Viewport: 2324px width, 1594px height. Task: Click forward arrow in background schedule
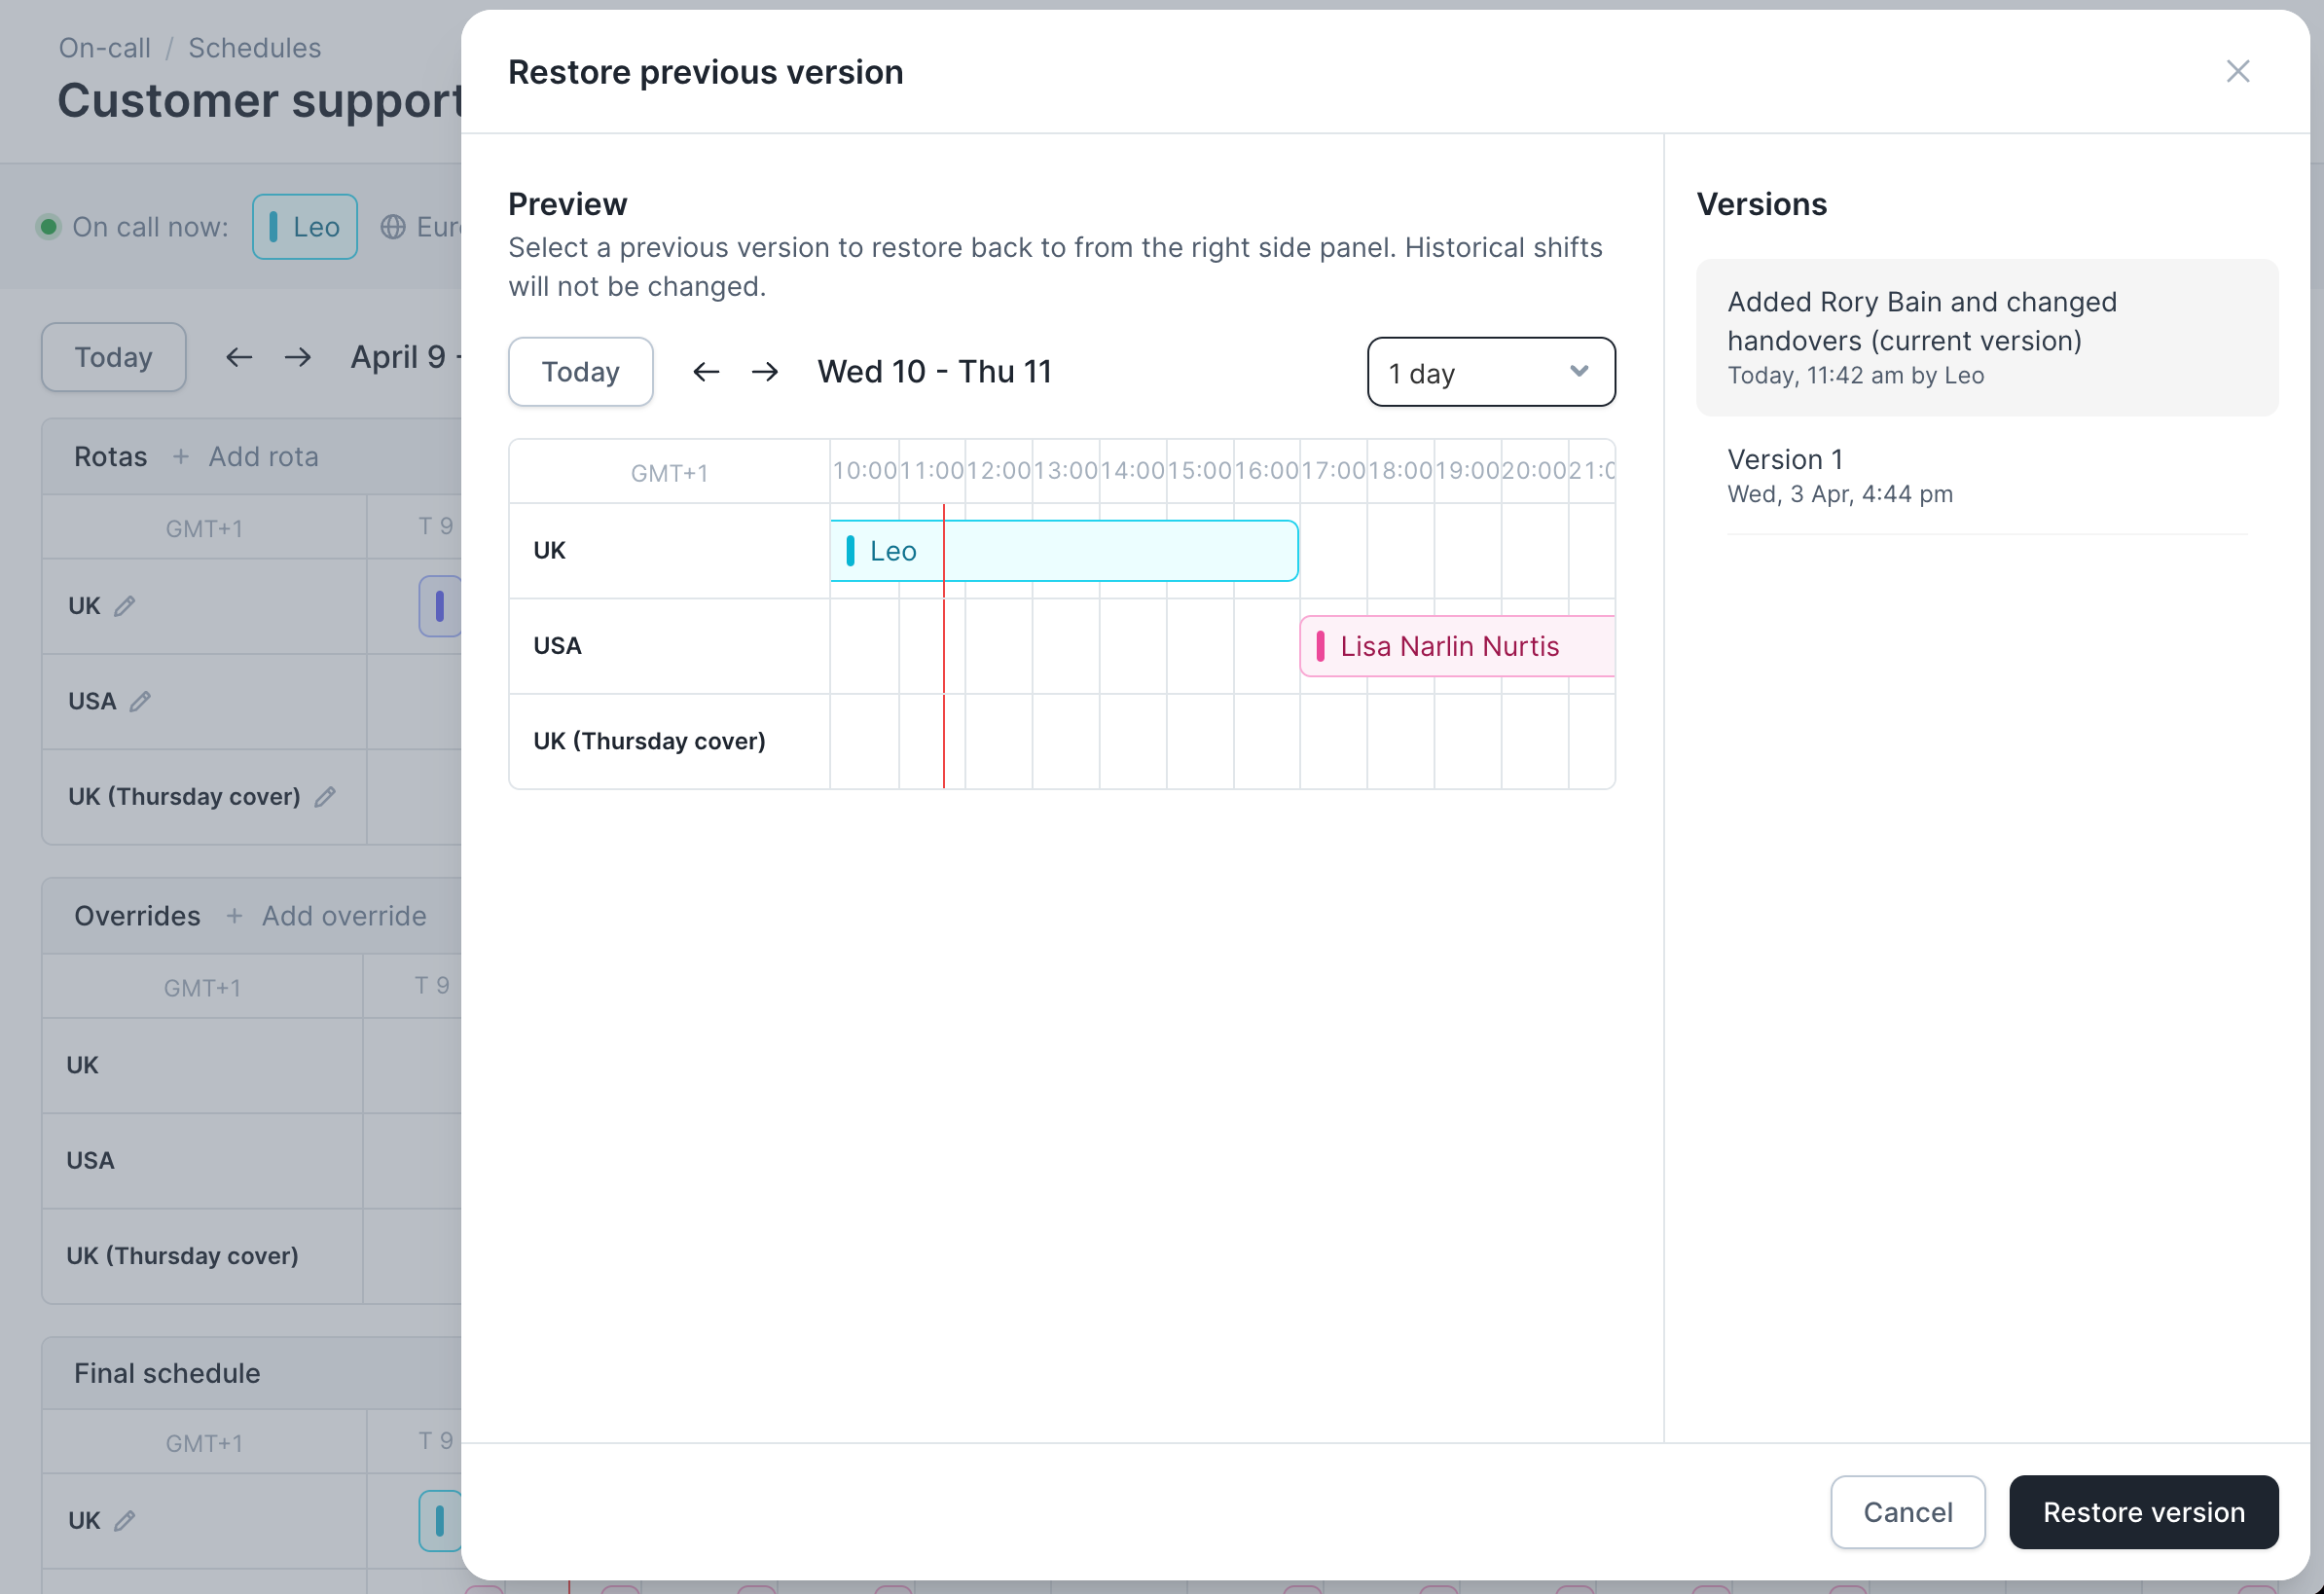(297, 357)
